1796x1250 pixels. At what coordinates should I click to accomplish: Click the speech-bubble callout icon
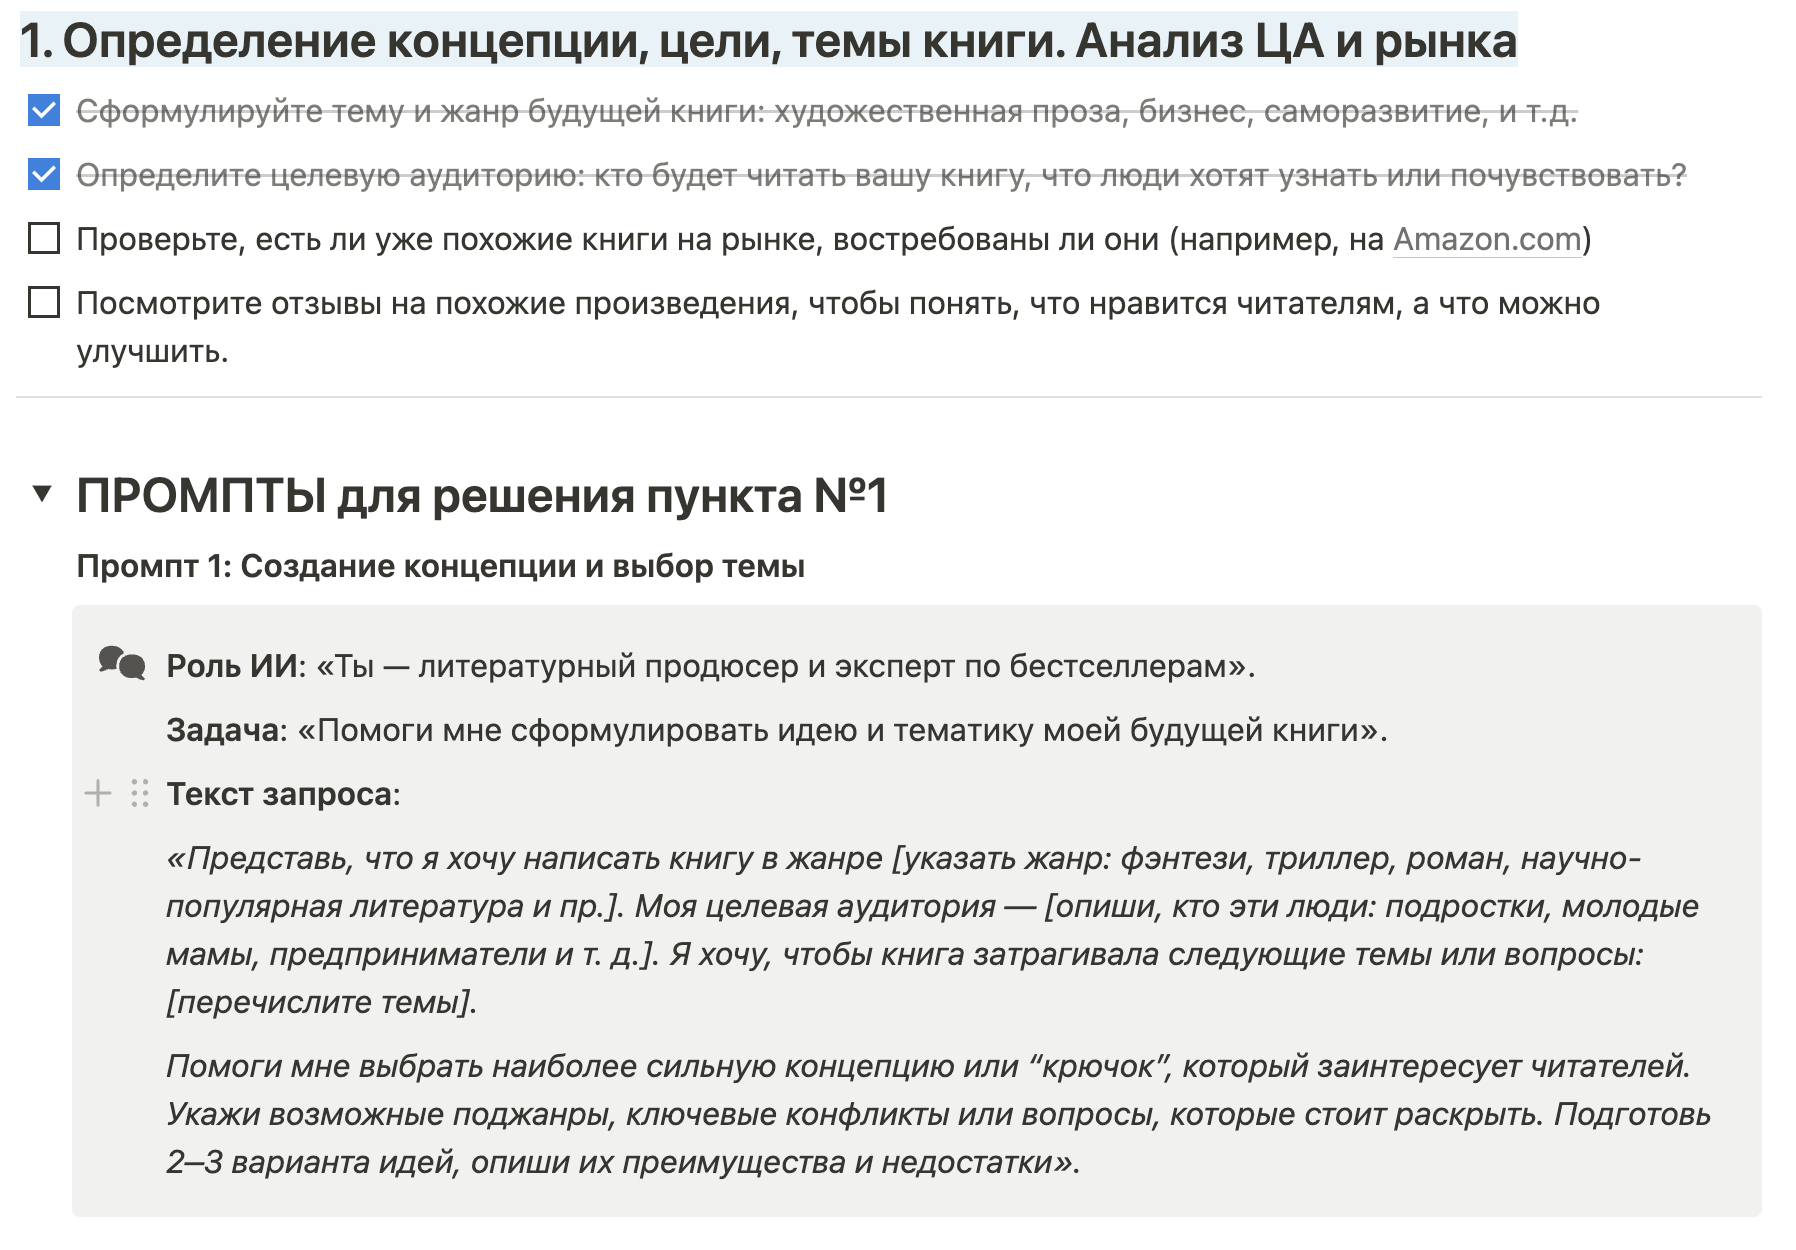tap(122, 663)
